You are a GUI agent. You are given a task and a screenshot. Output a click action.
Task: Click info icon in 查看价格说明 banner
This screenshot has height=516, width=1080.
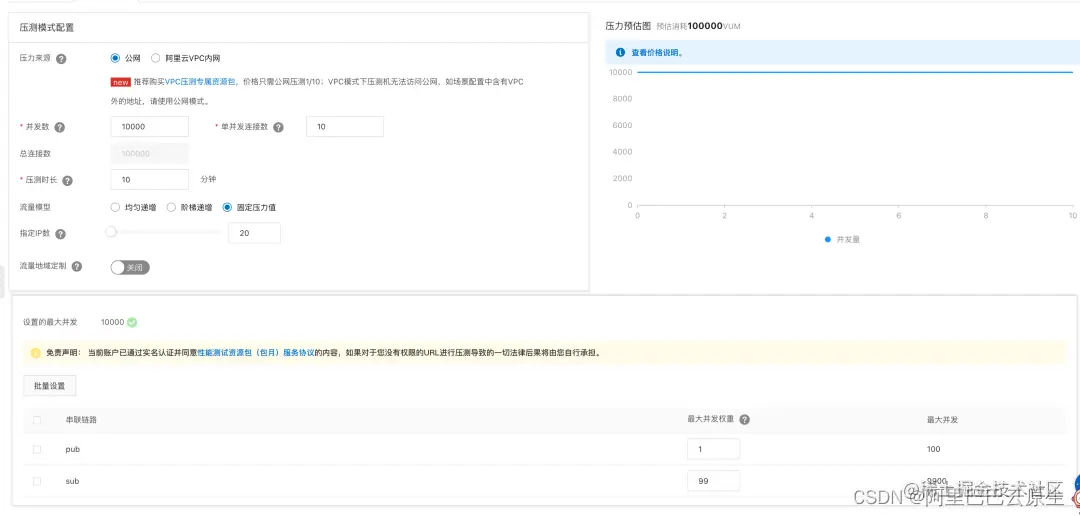[620, 52]
